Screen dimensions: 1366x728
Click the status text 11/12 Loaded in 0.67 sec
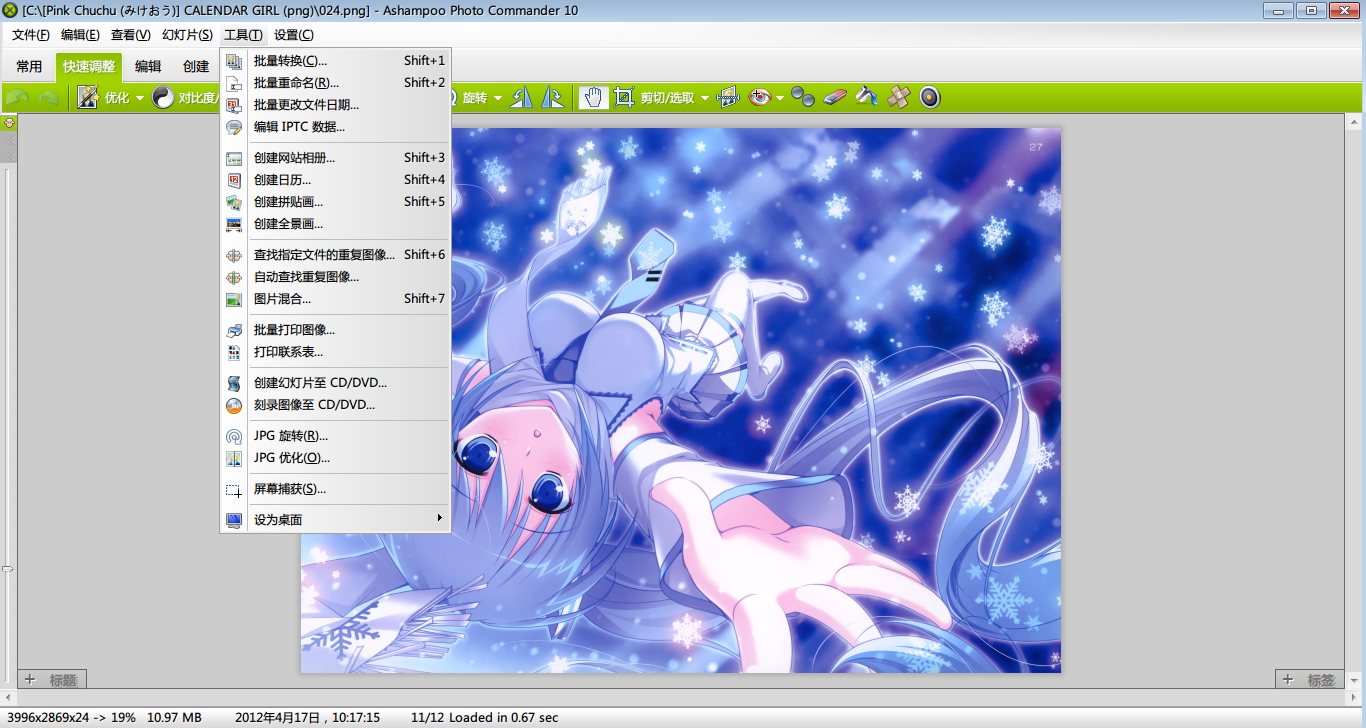[485, 718]
